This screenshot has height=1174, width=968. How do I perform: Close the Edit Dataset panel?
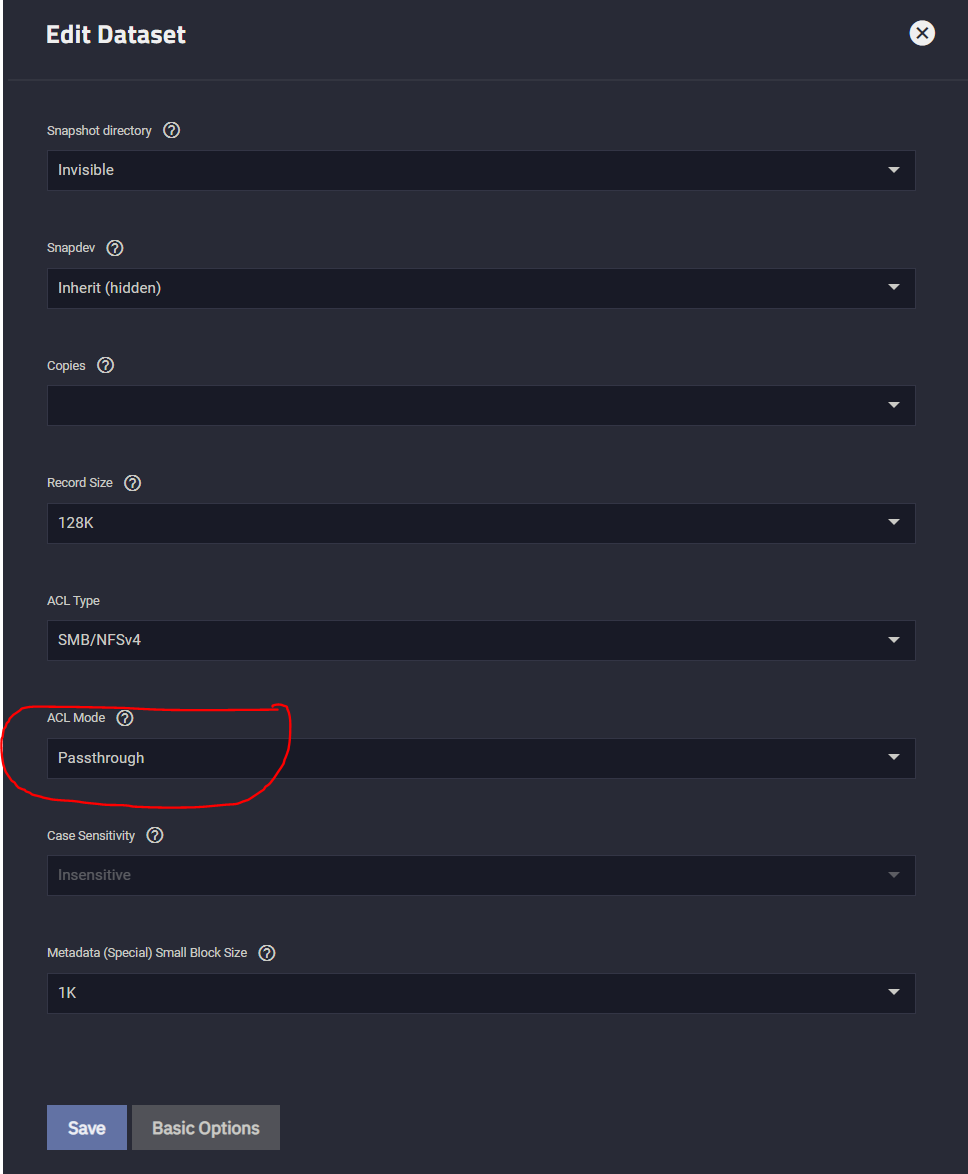tap(922, 33)
